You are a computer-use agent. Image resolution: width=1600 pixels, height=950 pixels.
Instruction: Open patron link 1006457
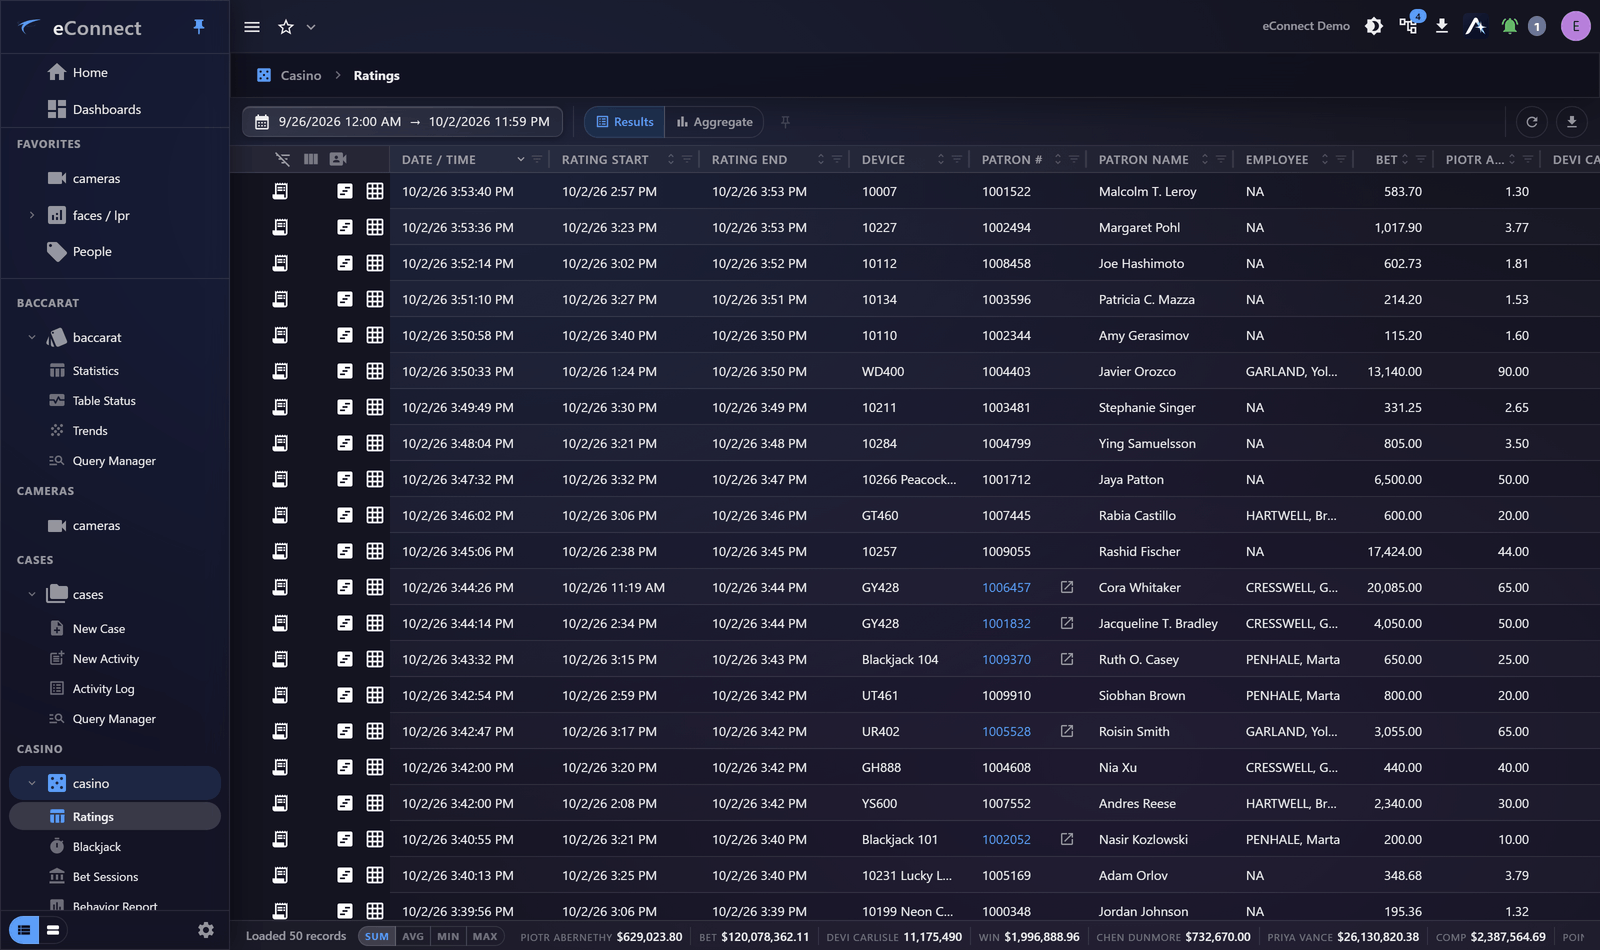(1006, 588)
